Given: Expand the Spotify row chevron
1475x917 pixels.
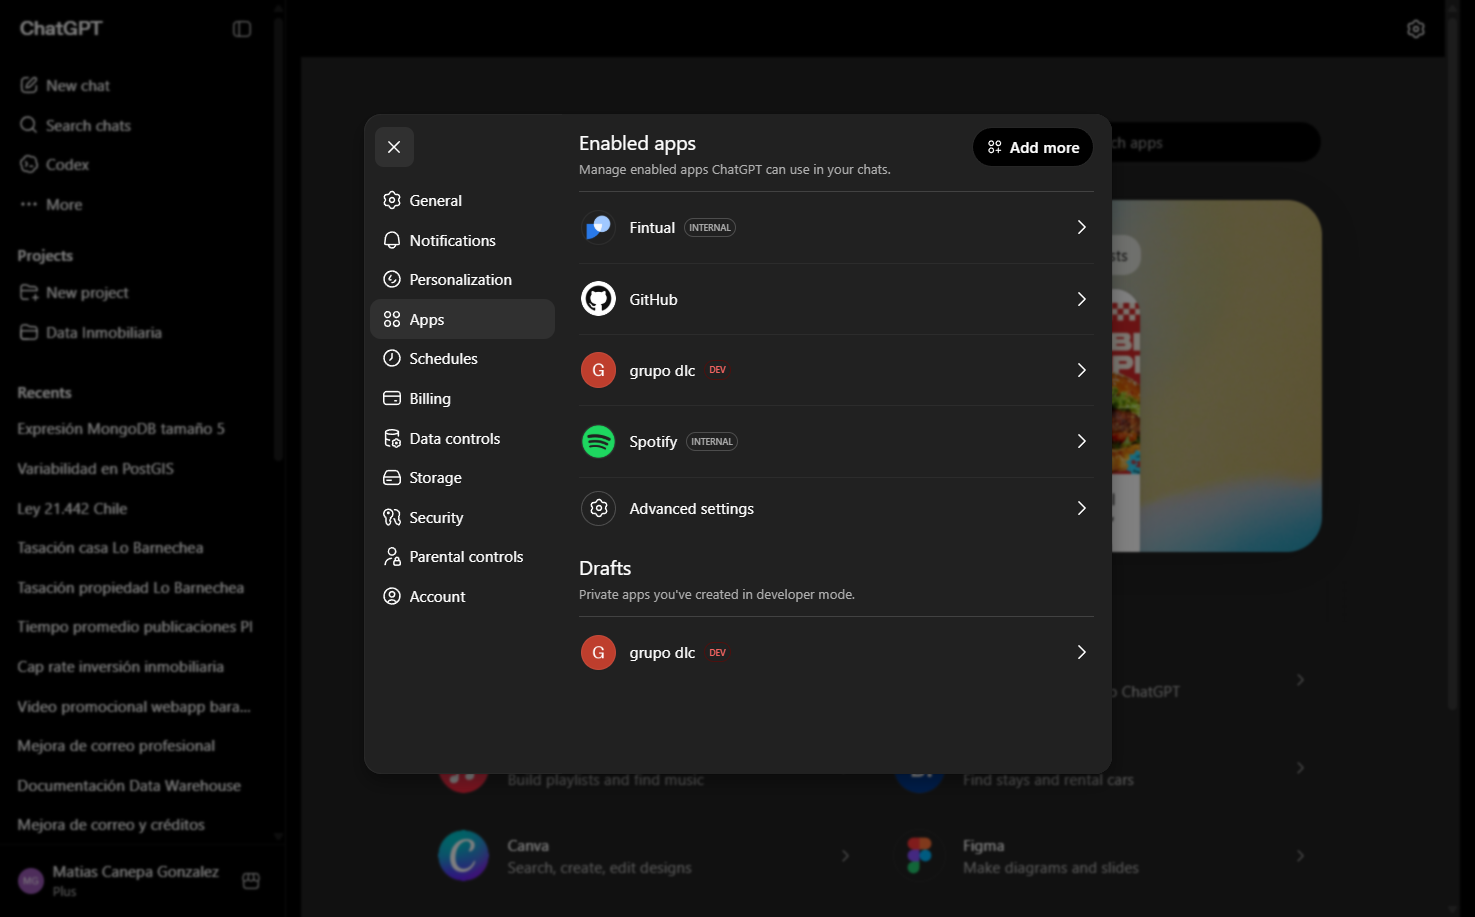Looking at the screenshot, I should [1081, 441].
